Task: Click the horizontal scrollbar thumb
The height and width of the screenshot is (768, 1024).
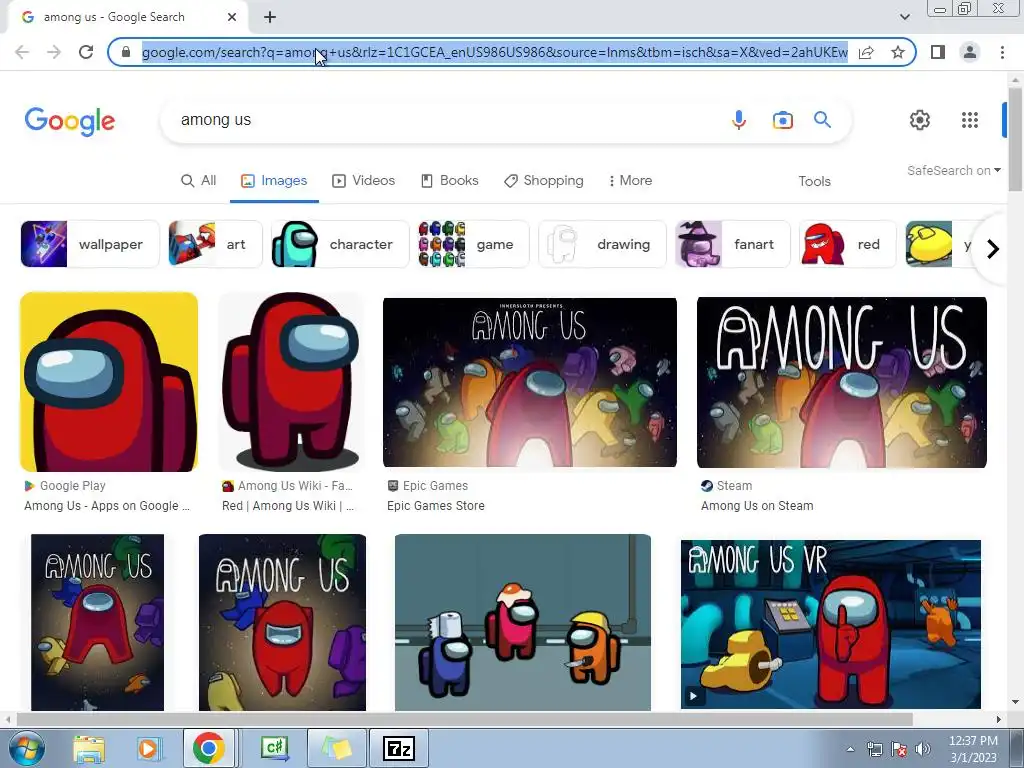Action: click(x=464, y=719)
